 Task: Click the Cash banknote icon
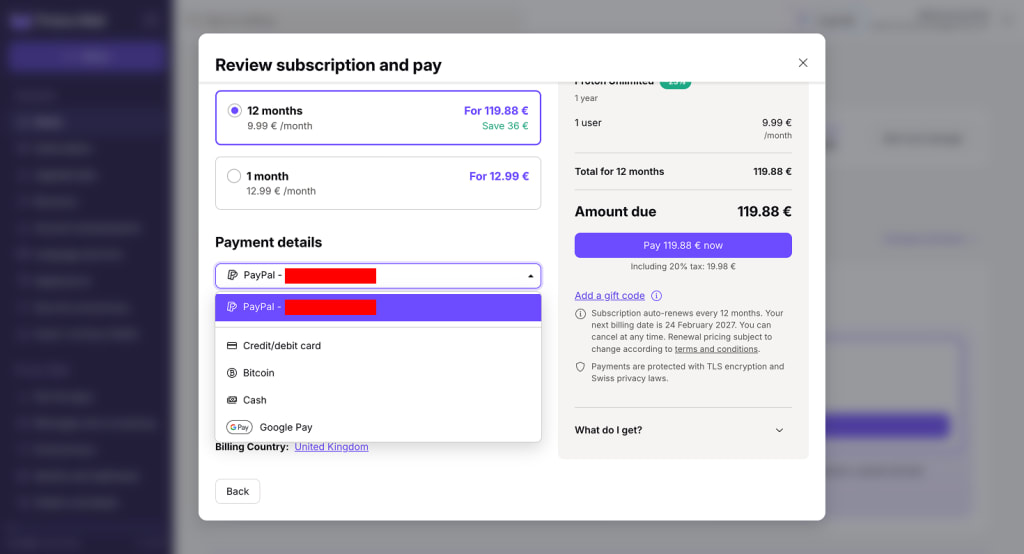232,400
